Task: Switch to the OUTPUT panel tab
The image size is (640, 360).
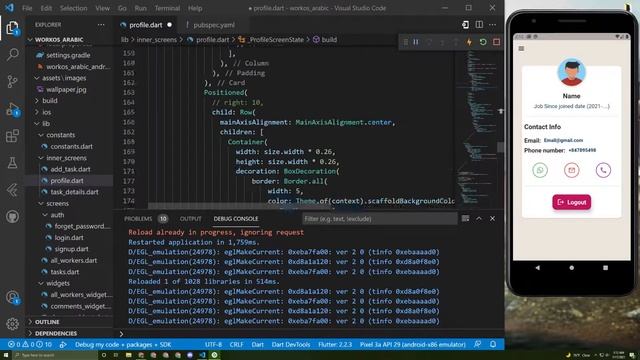Action: (x=191, y=219)
